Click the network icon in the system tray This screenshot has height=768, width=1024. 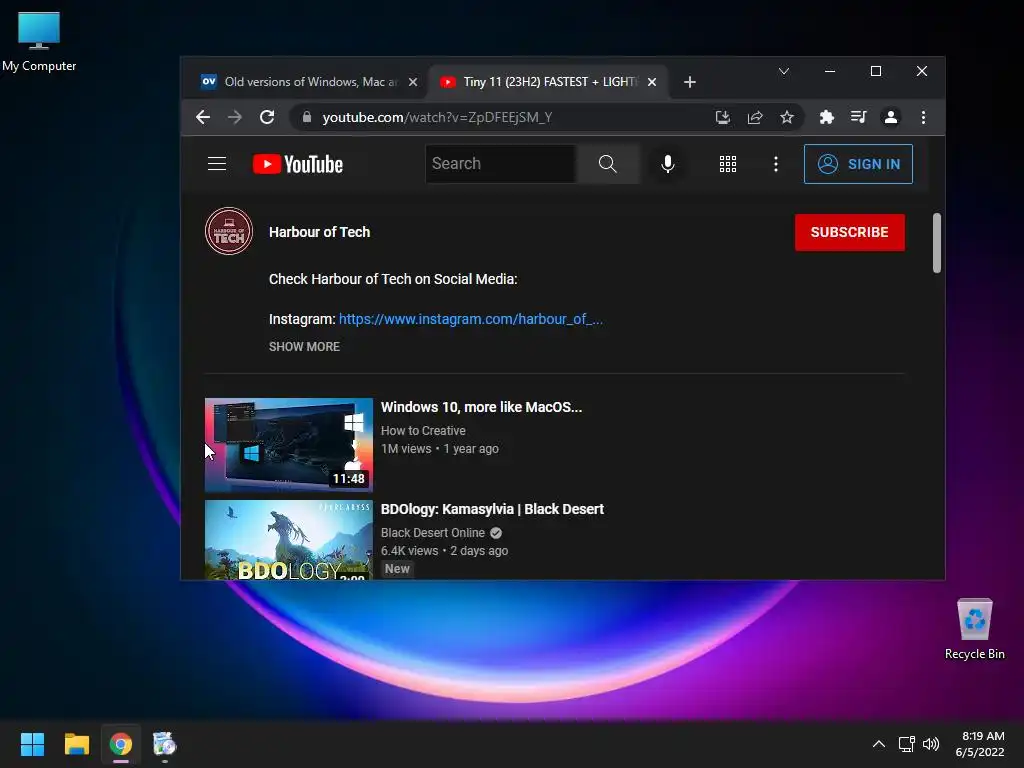pos(906,744)
